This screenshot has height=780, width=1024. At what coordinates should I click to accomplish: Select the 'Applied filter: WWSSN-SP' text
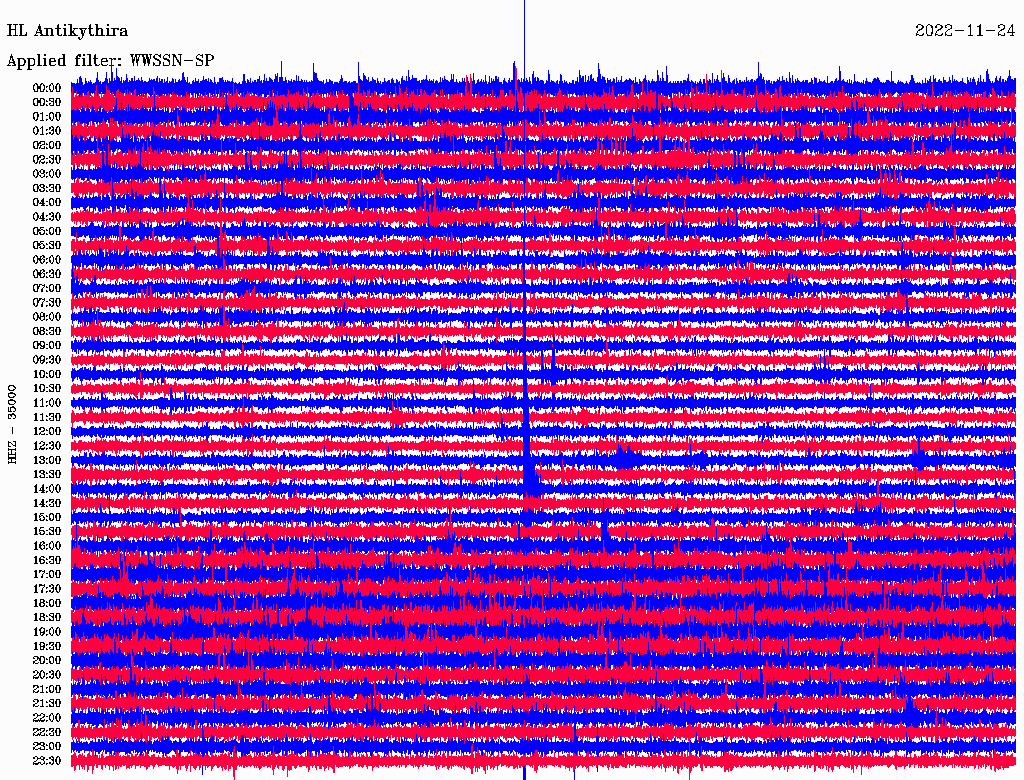click(110, 61)
